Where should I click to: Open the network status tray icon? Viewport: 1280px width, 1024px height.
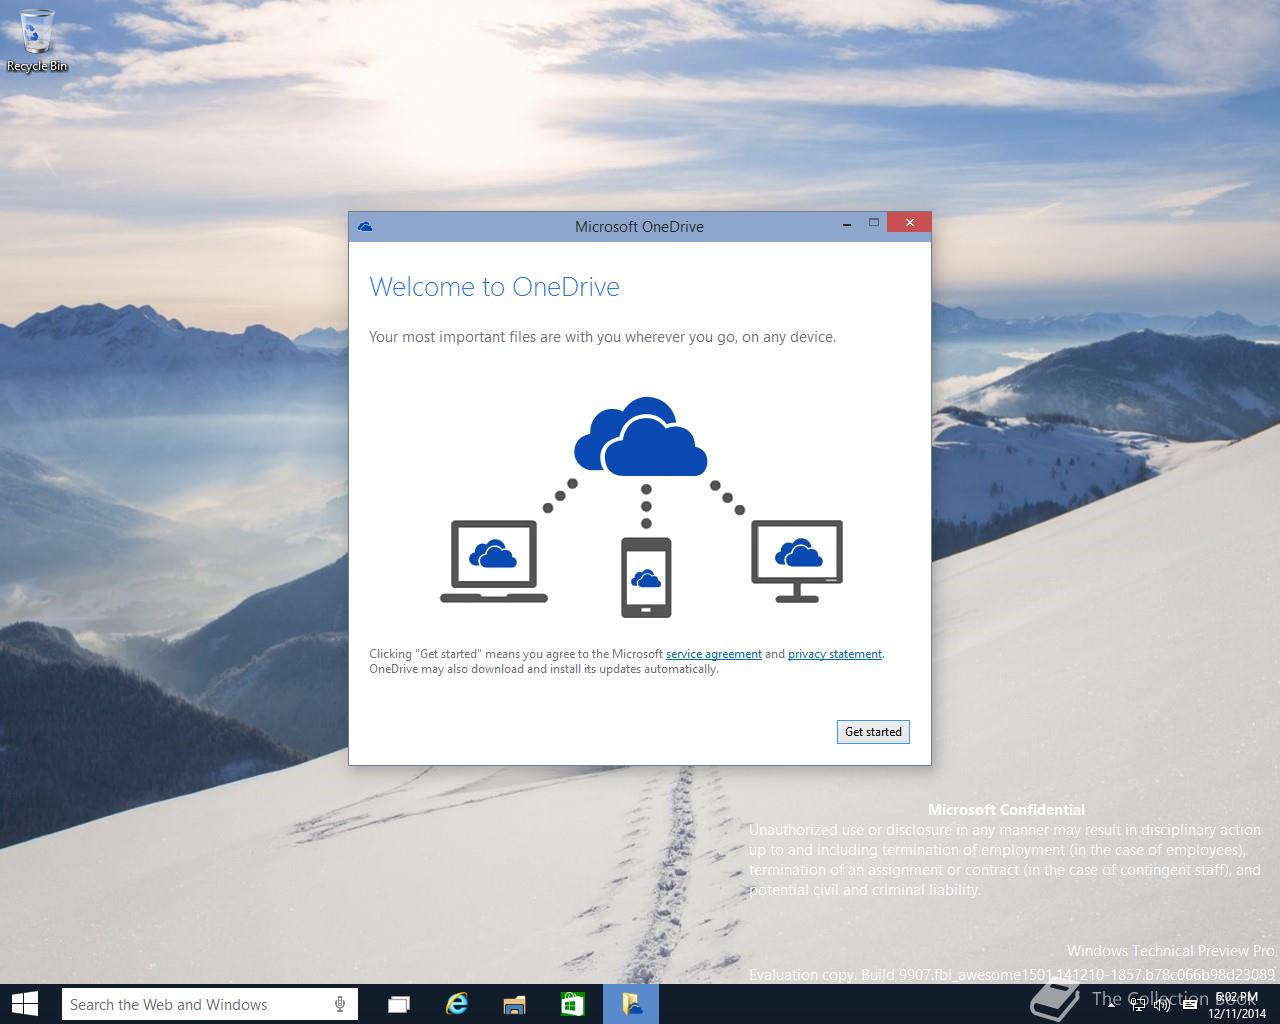pyautogui.click(x=1138, y=1005)
